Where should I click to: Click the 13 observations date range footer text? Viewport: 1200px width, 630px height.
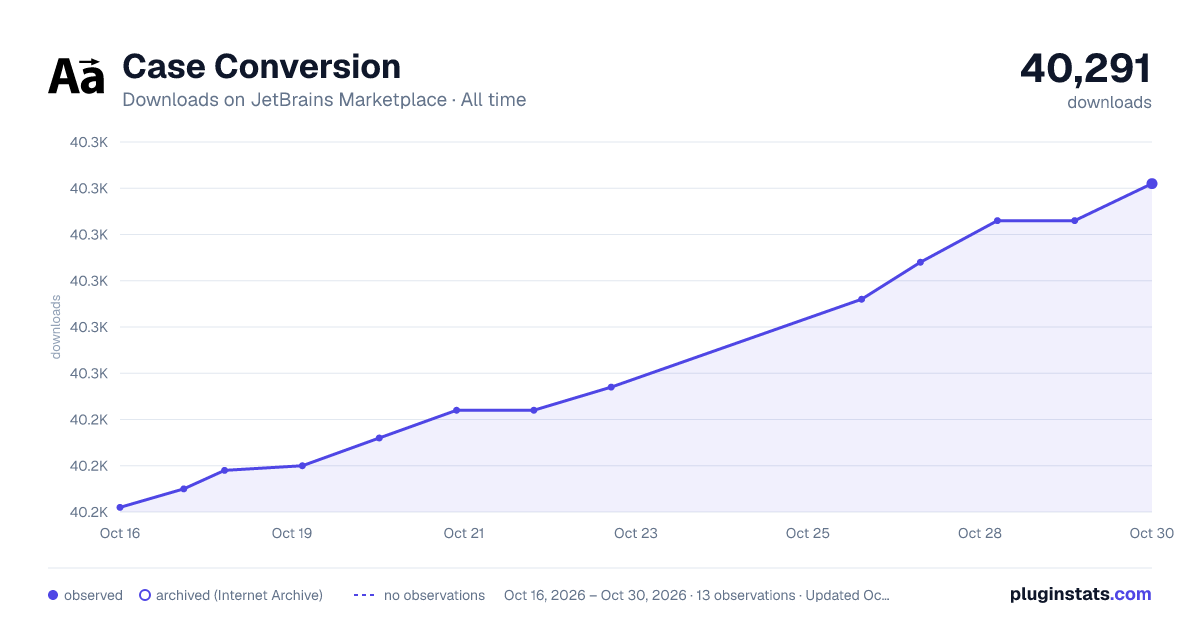point(697,595)
